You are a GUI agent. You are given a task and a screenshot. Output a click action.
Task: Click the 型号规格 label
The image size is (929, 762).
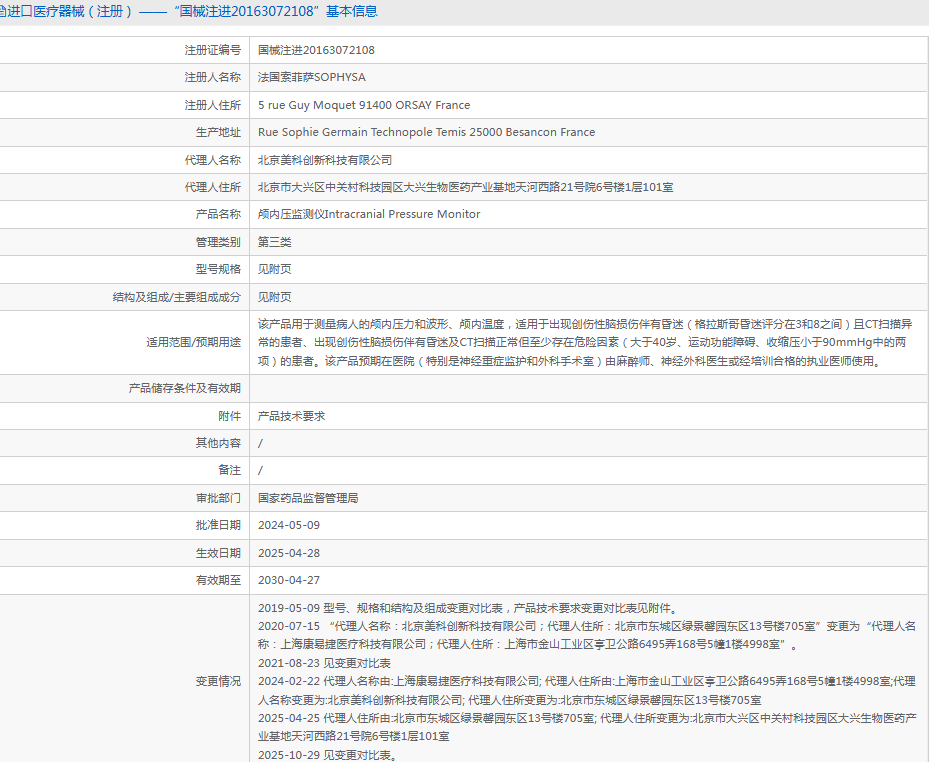[x=218, y=269]
